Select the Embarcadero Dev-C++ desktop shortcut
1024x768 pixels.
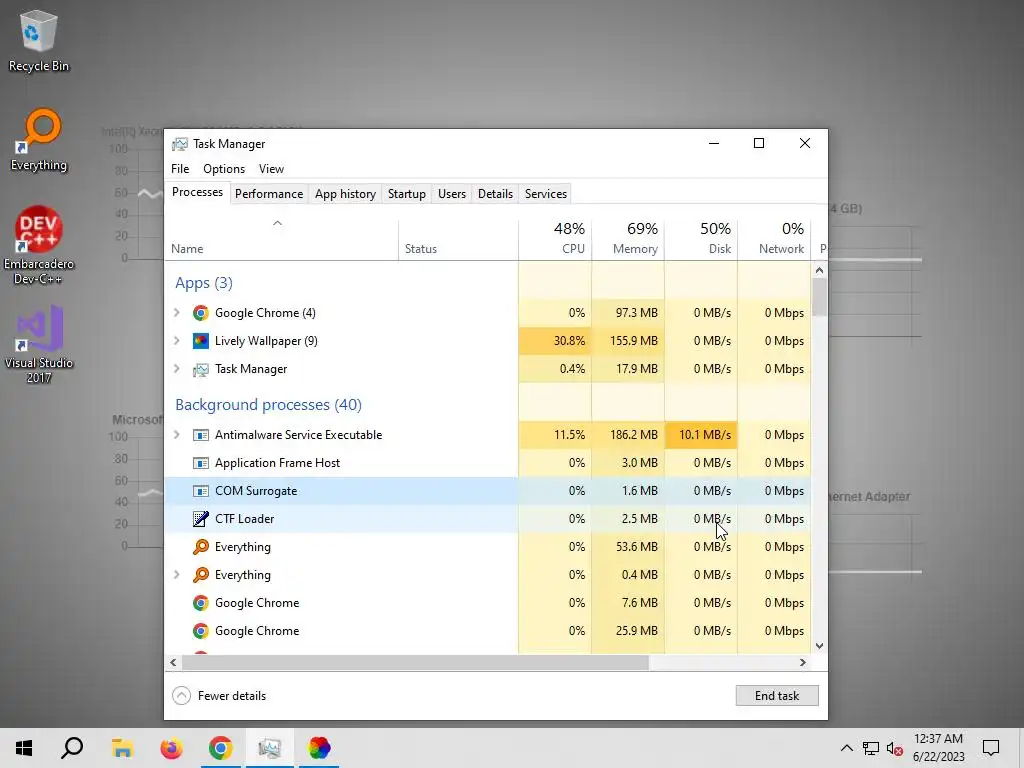pyautogui.click(x=39, y=246)
